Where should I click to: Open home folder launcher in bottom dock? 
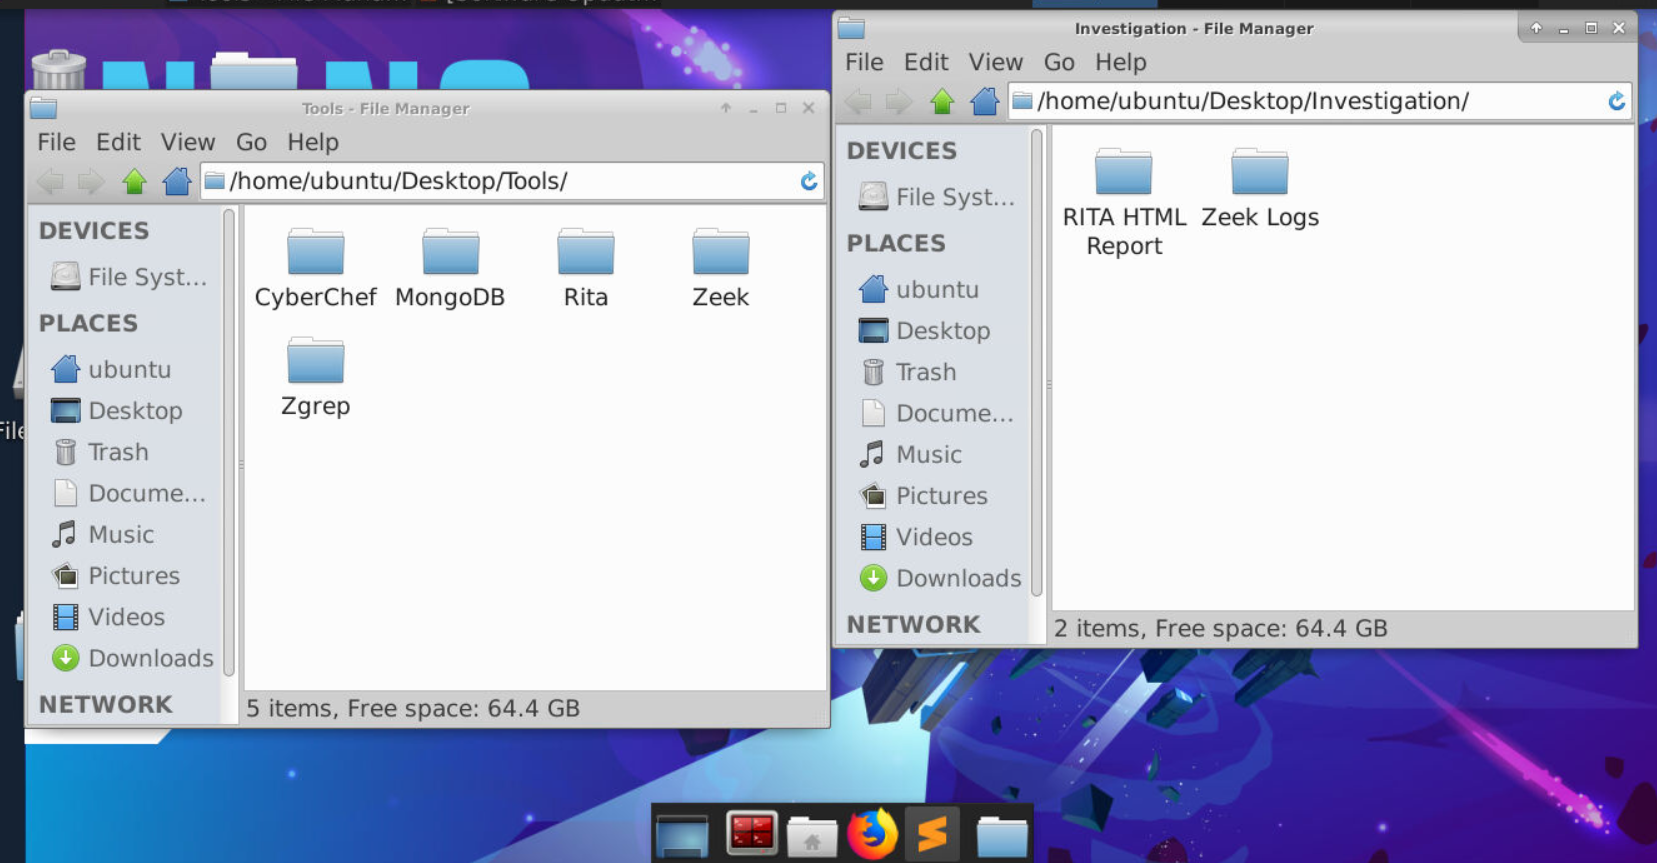812,836
